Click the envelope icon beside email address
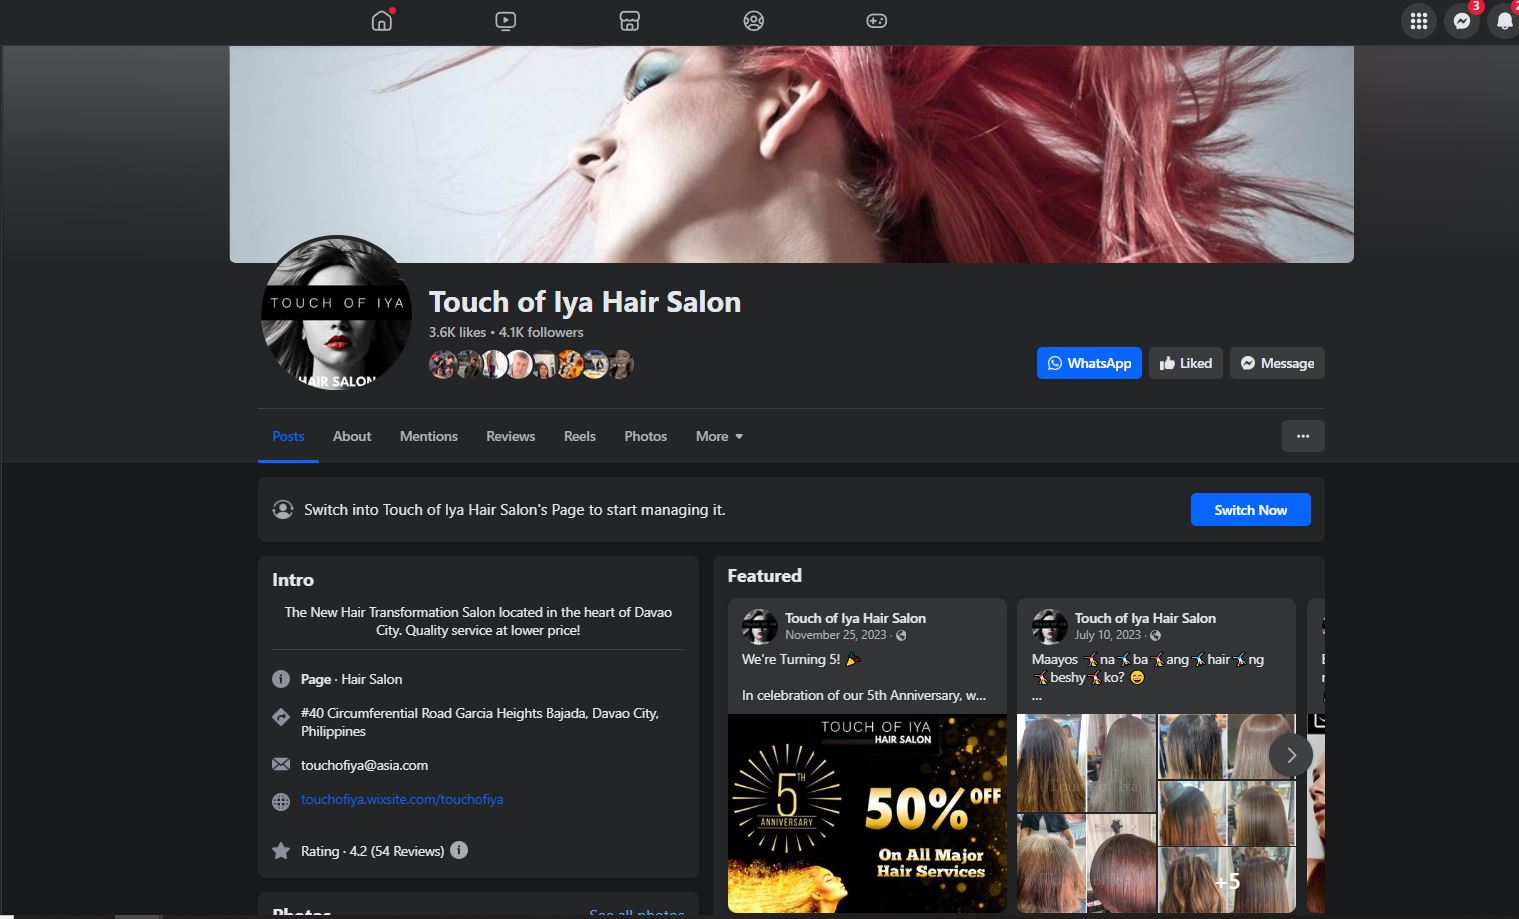 (281, 765)
